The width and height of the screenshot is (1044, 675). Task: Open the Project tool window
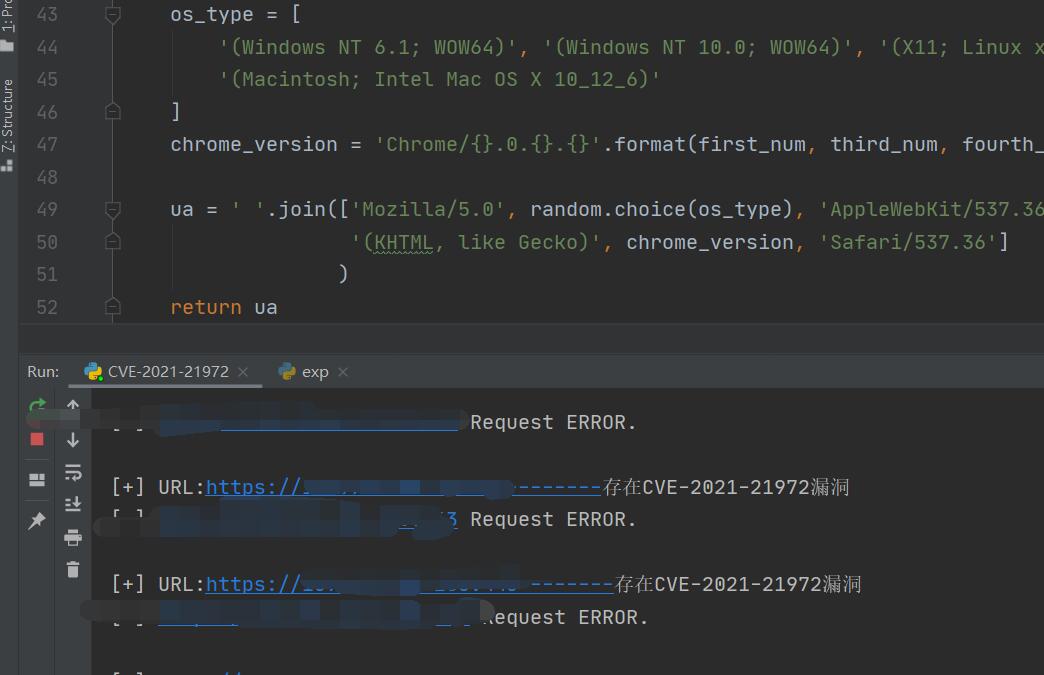coord(8,25)
